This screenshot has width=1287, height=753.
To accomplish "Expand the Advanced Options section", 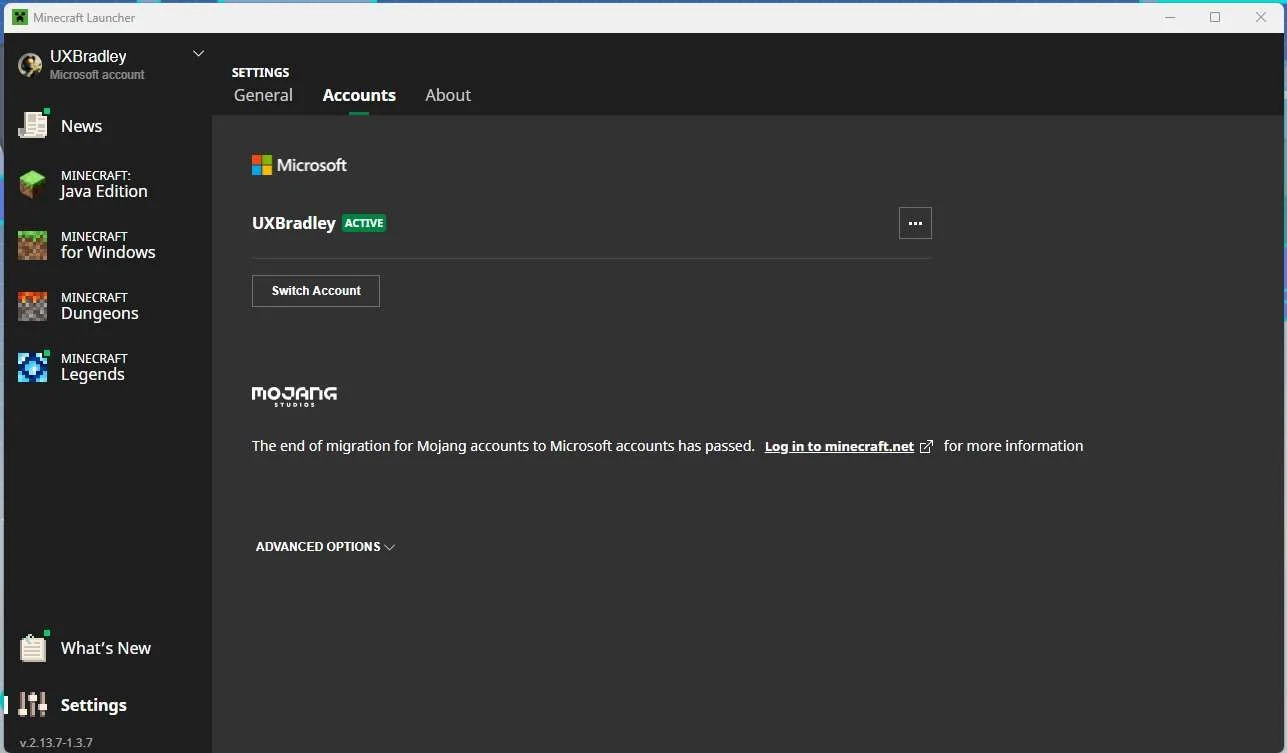I will pyautogui.click(x=325, y=547).
